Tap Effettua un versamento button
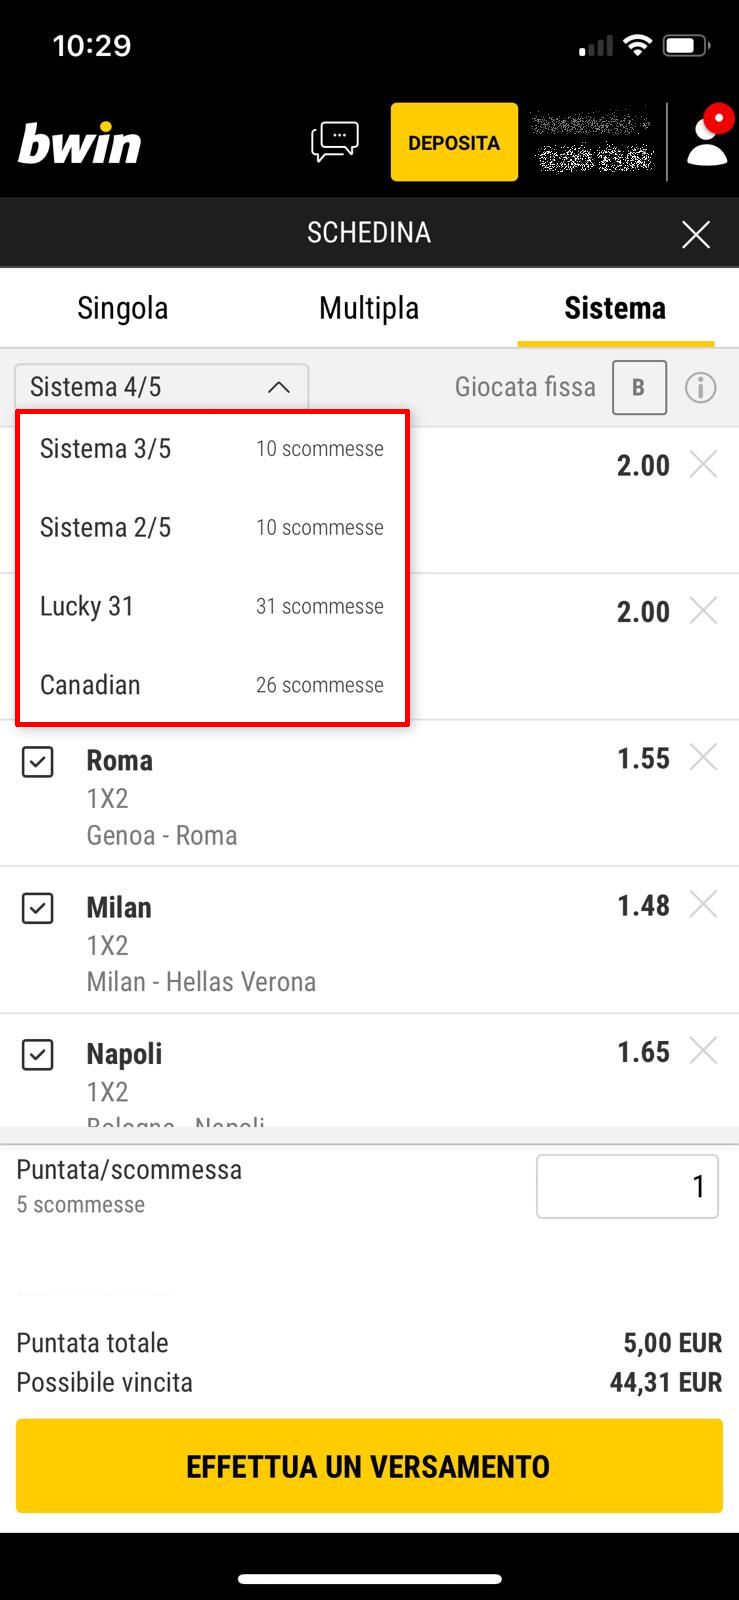The width and height of the screenshot is (739, 1600). click(x=369, y=1466)
